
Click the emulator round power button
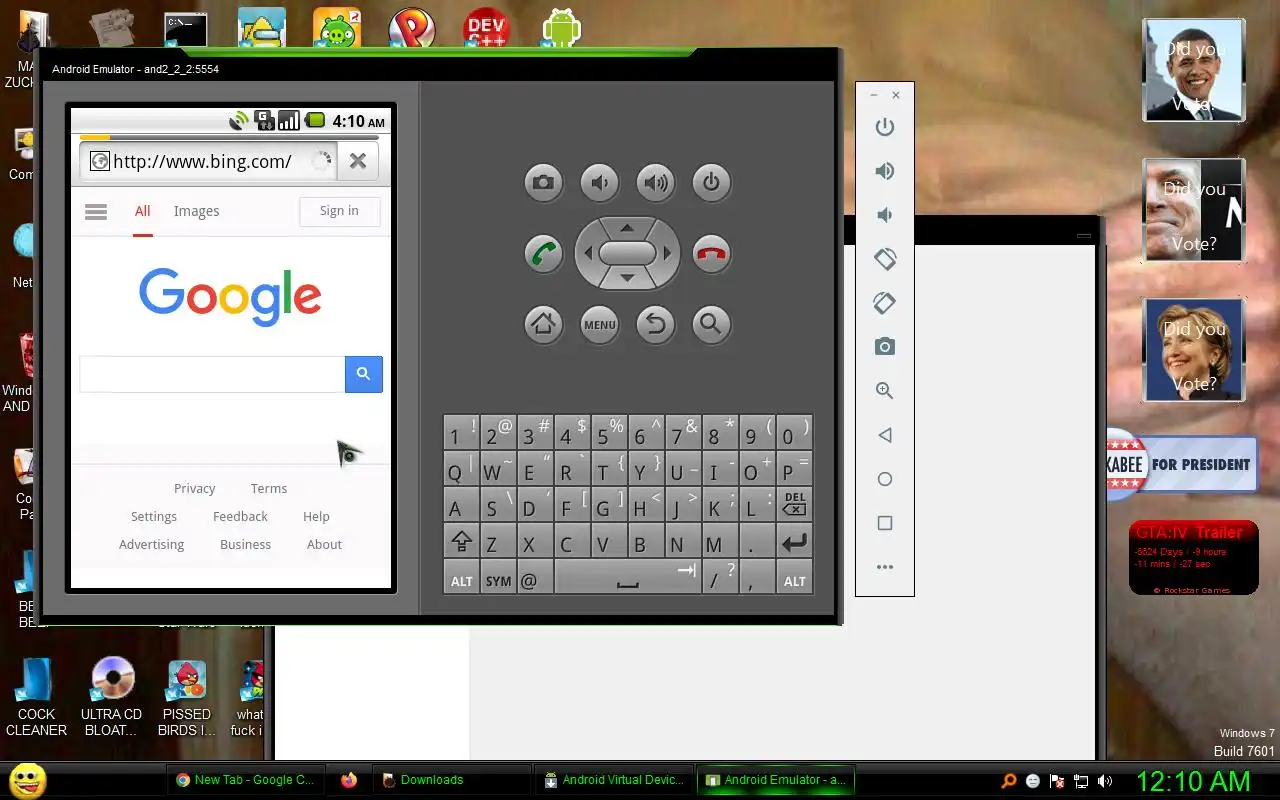[x=711, y=183]
